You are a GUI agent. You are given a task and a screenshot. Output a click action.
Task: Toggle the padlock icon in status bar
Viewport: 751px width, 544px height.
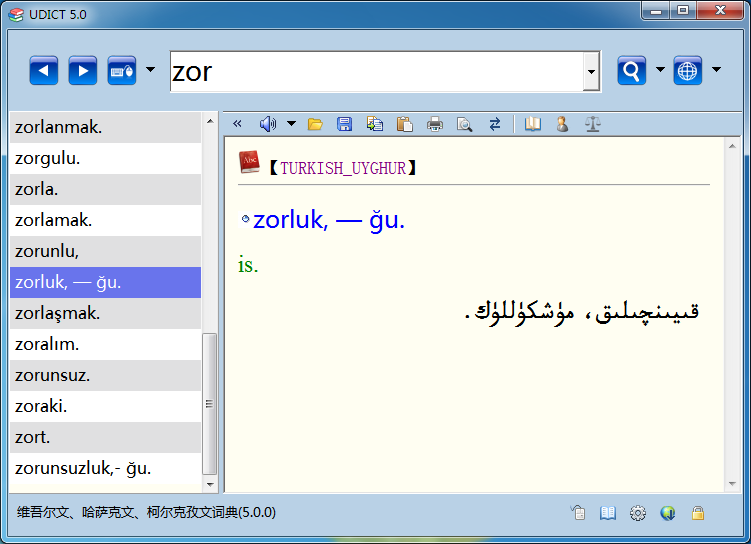click(x=698, y=513)
